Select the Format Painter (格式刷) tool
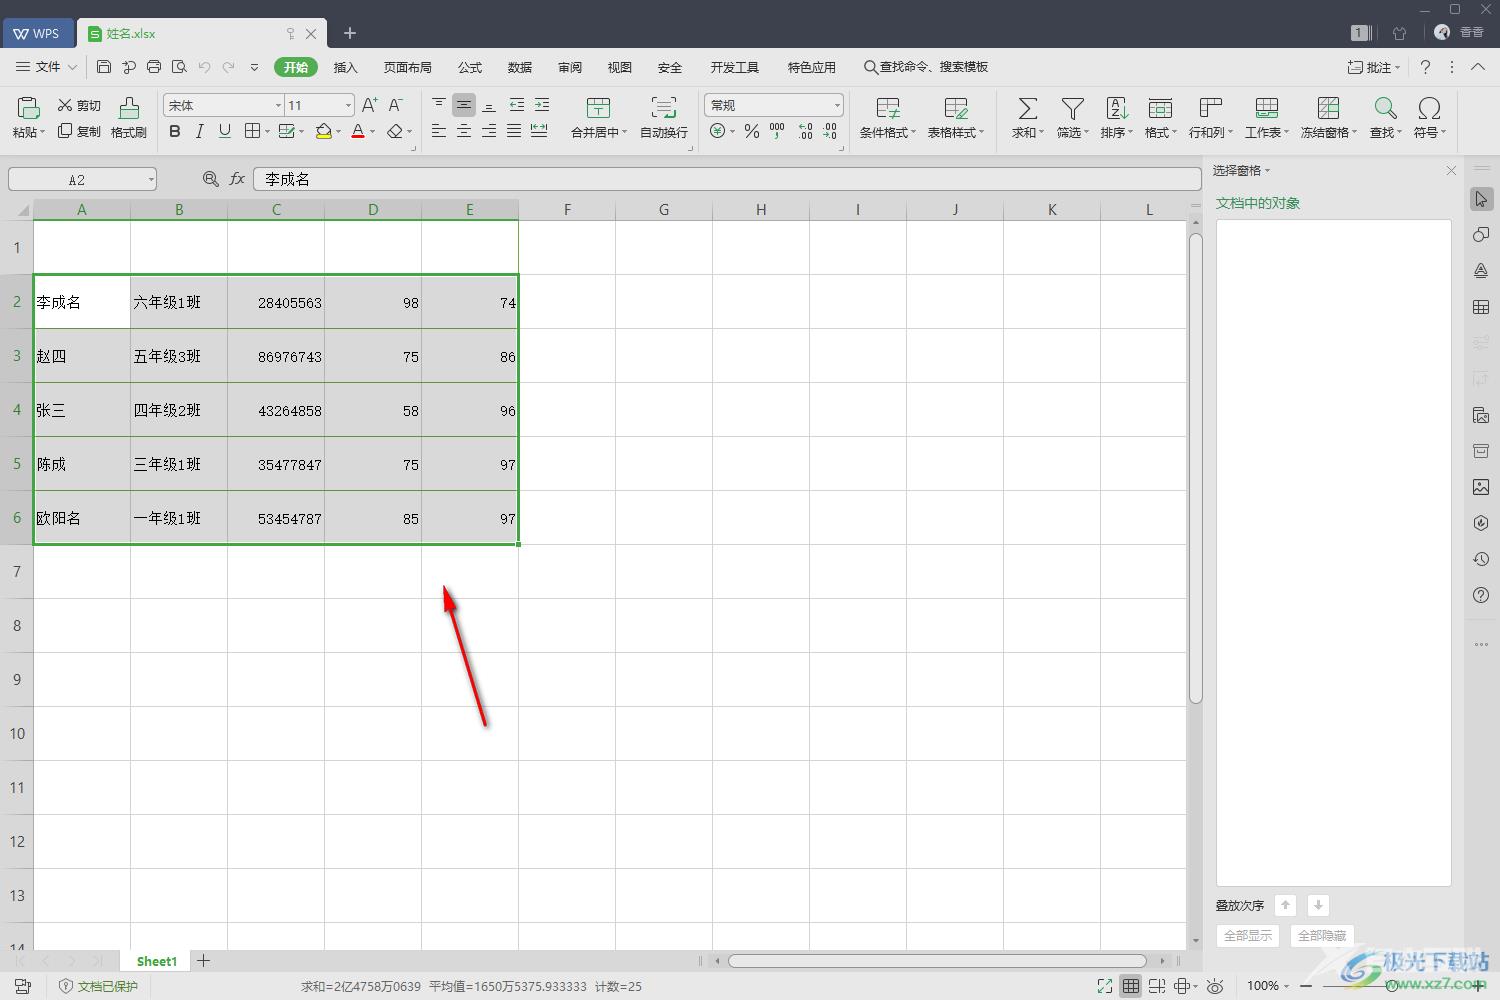1500x1000 pixels. coord(129,118)
